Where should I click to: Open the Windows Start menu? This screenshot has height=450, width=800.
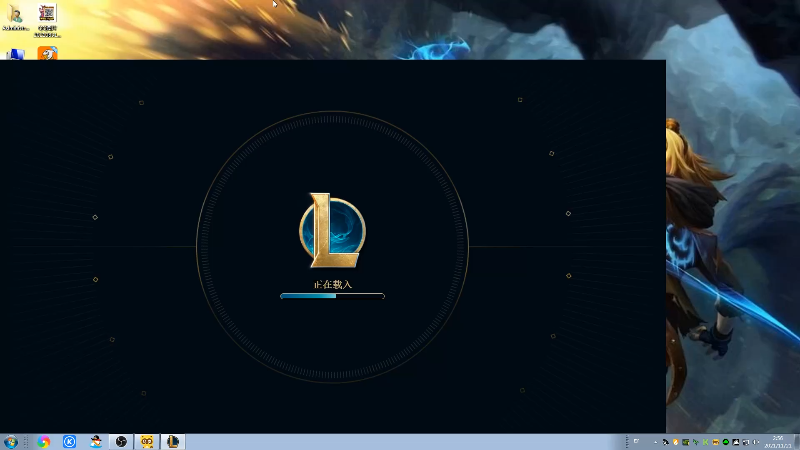tap(10, 441)
